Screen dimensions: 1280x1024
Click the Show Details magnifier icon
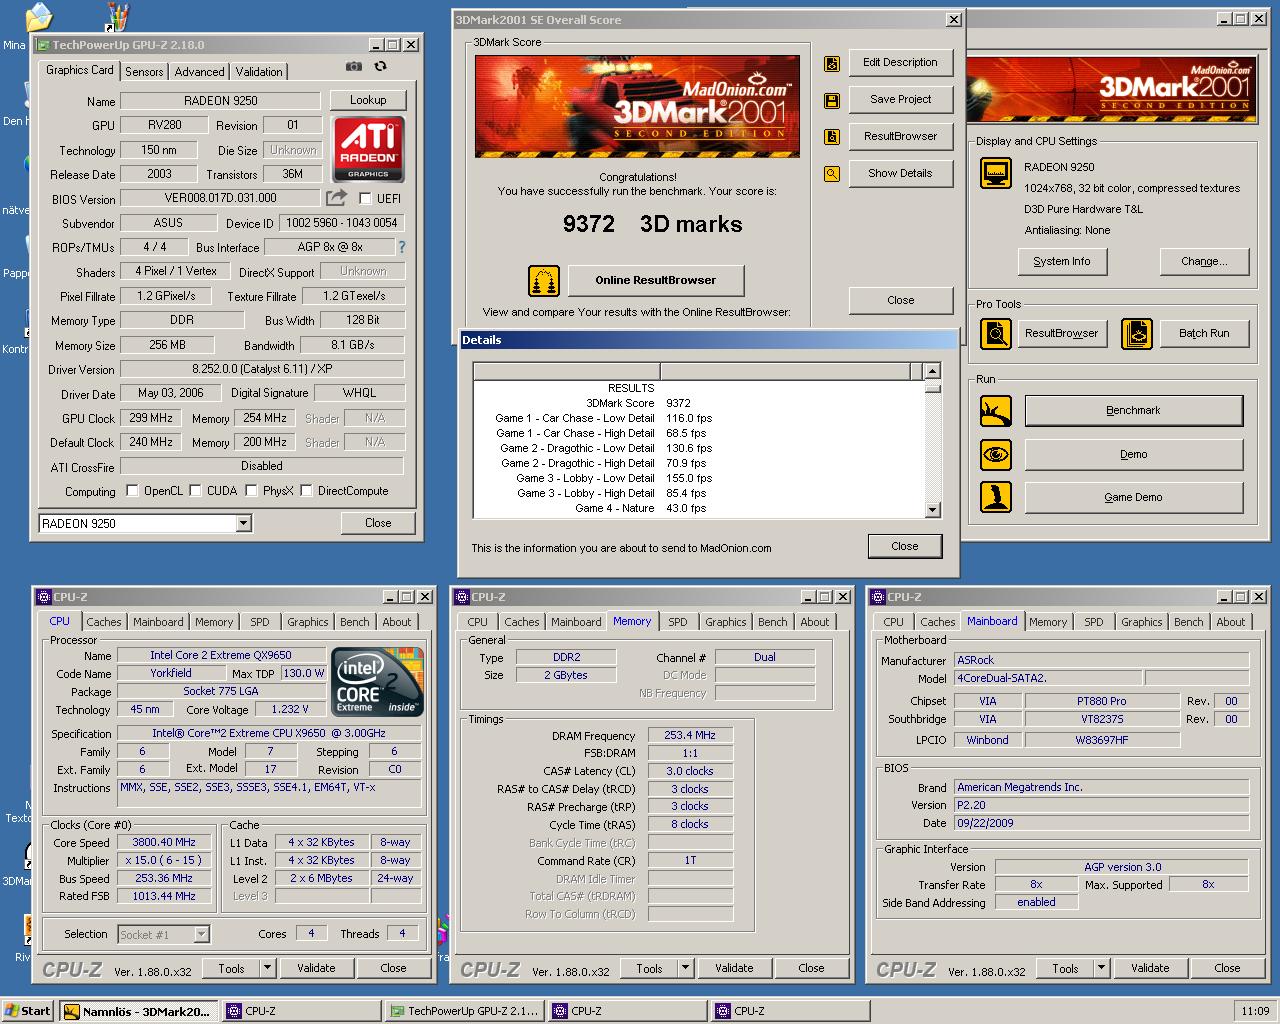coord(832,174)
